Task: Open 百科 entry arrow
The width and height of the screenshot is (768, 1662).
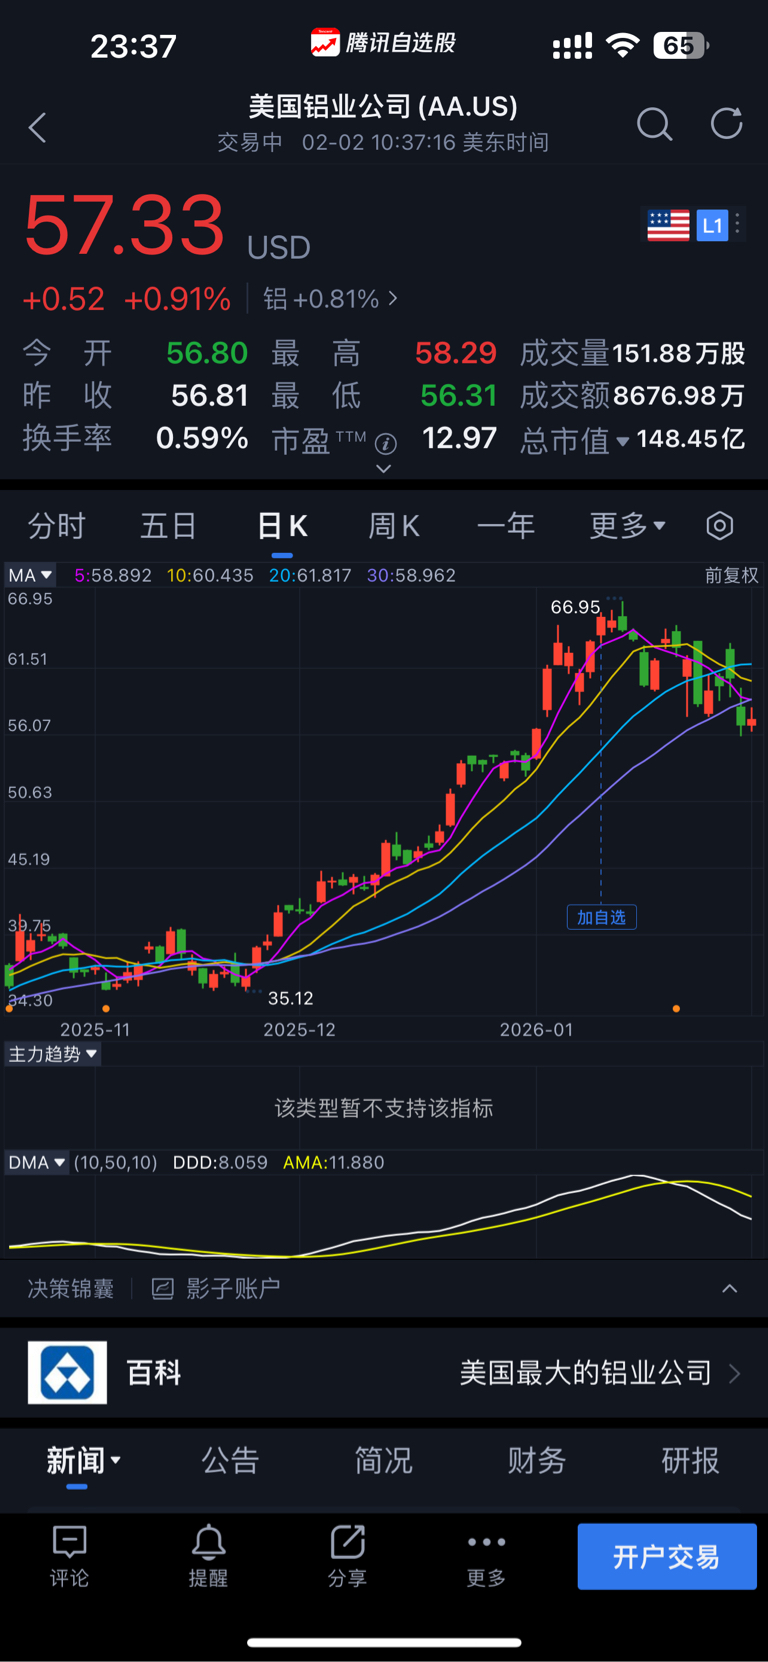Action: pyautogui.click(x=735, y=1373)
